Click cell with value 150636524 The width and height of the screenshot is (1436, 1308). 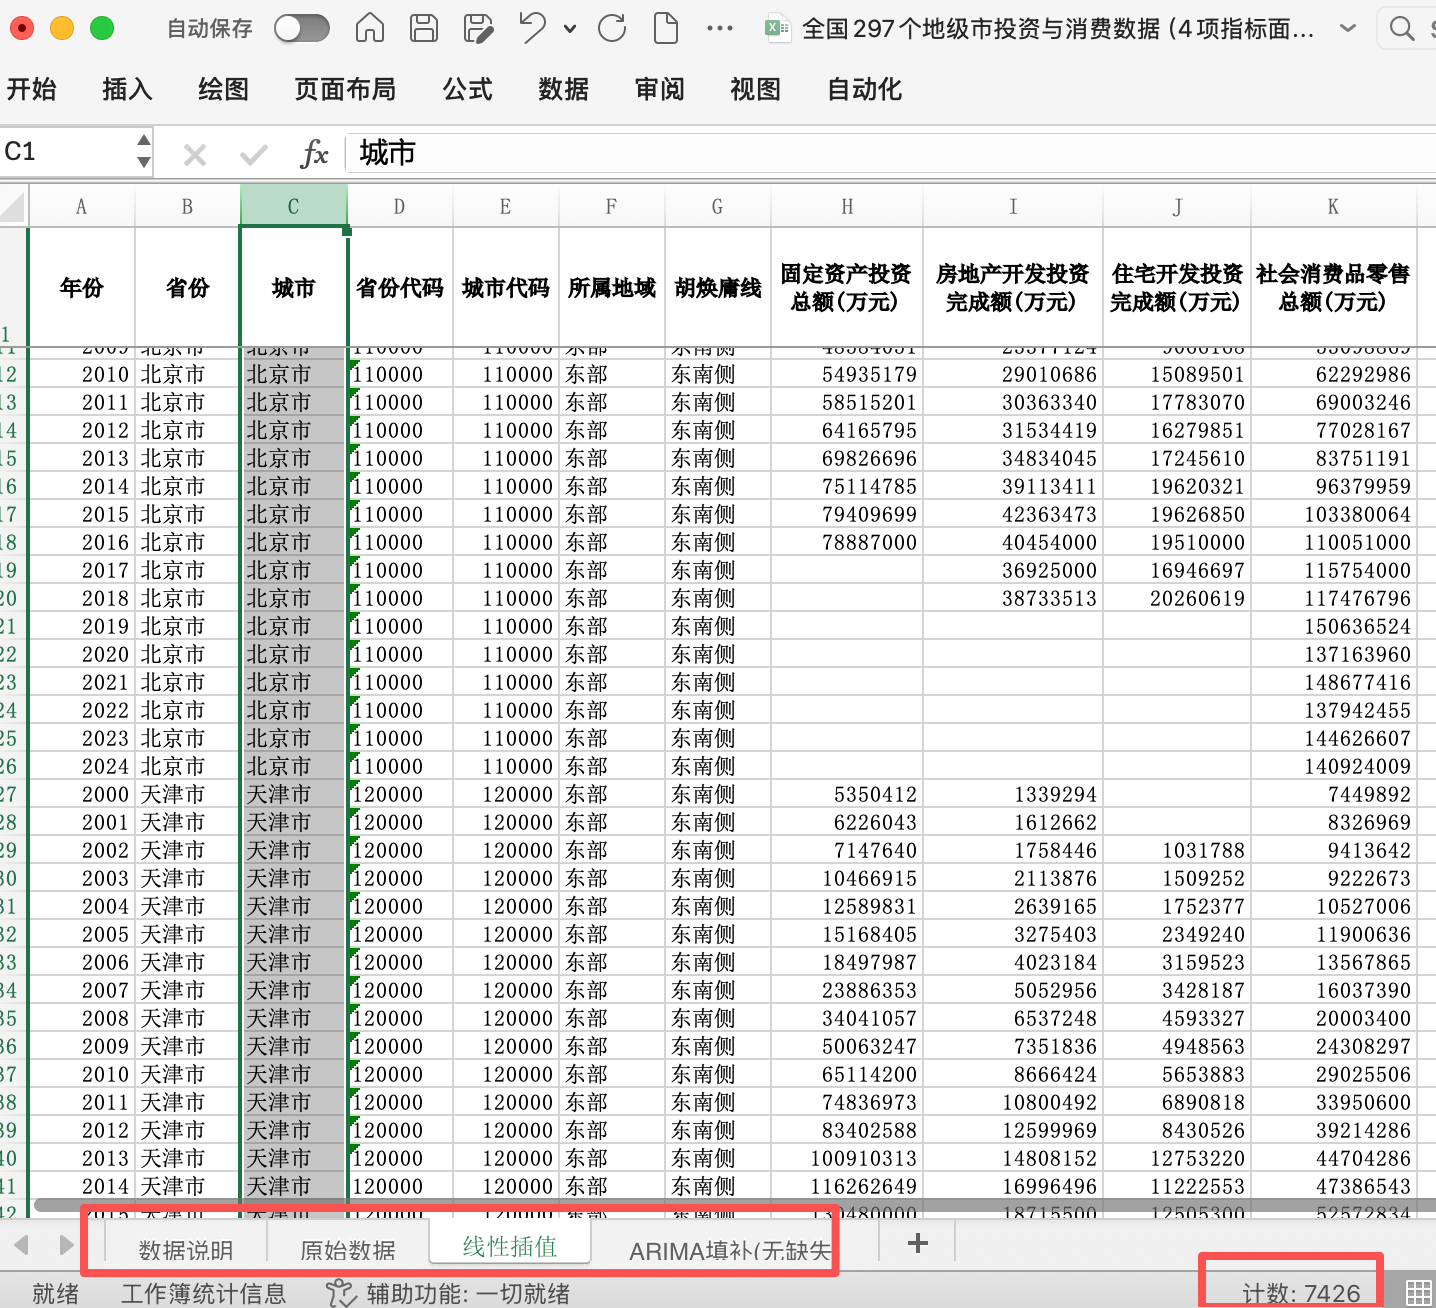click(x=1333, y=626)
